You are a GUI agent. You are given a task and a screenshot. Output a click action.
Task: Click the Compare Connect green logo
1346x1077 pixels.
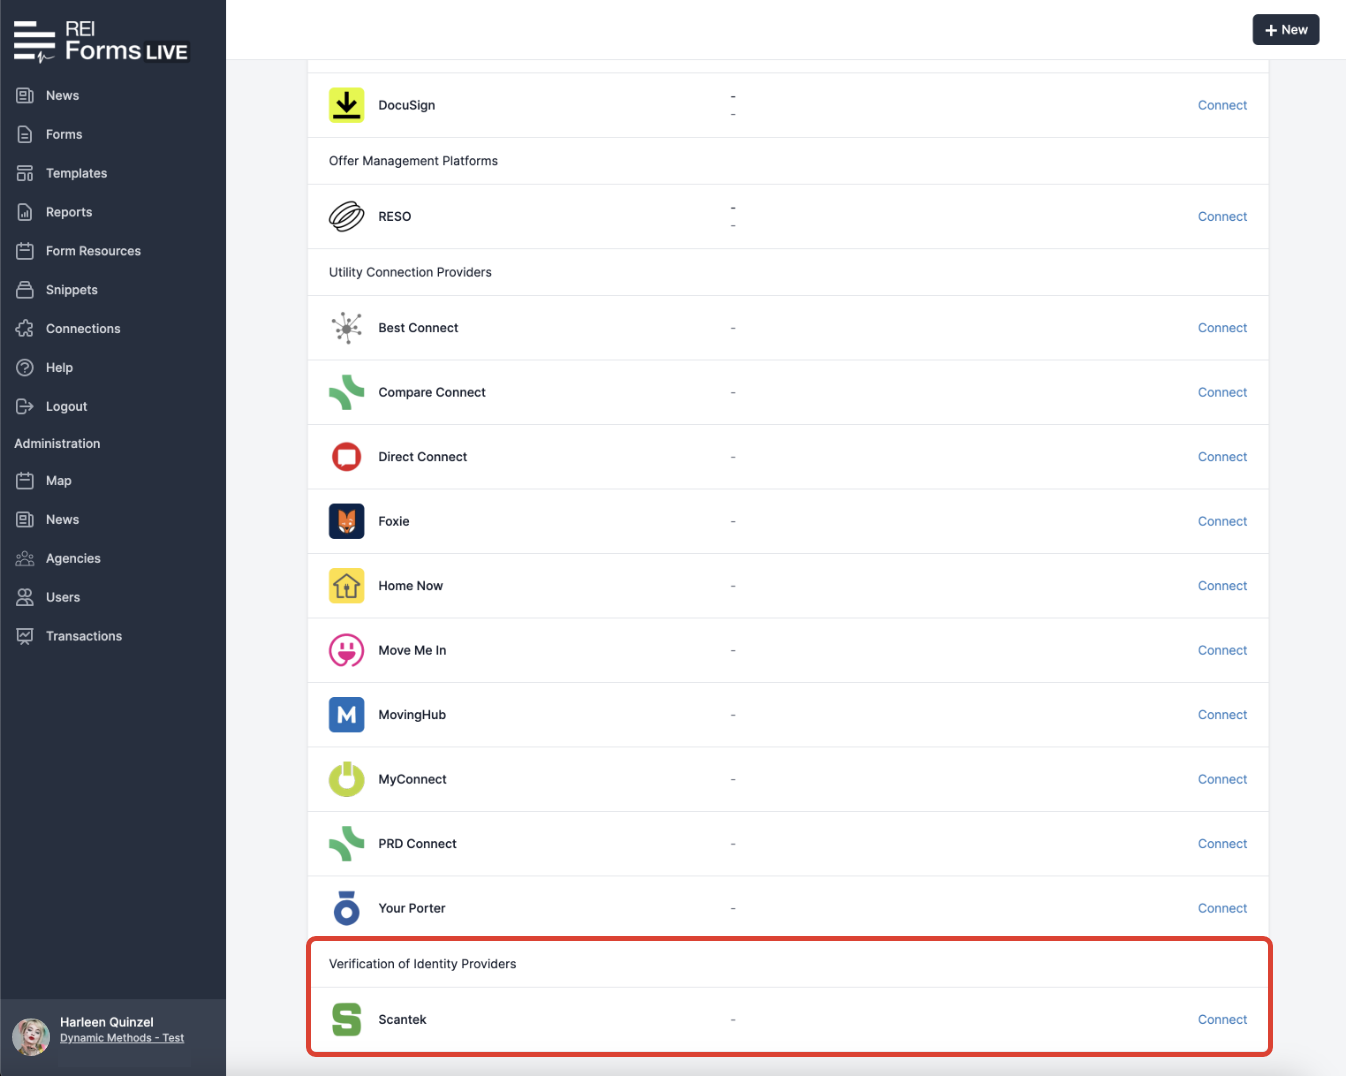[347, 393]
